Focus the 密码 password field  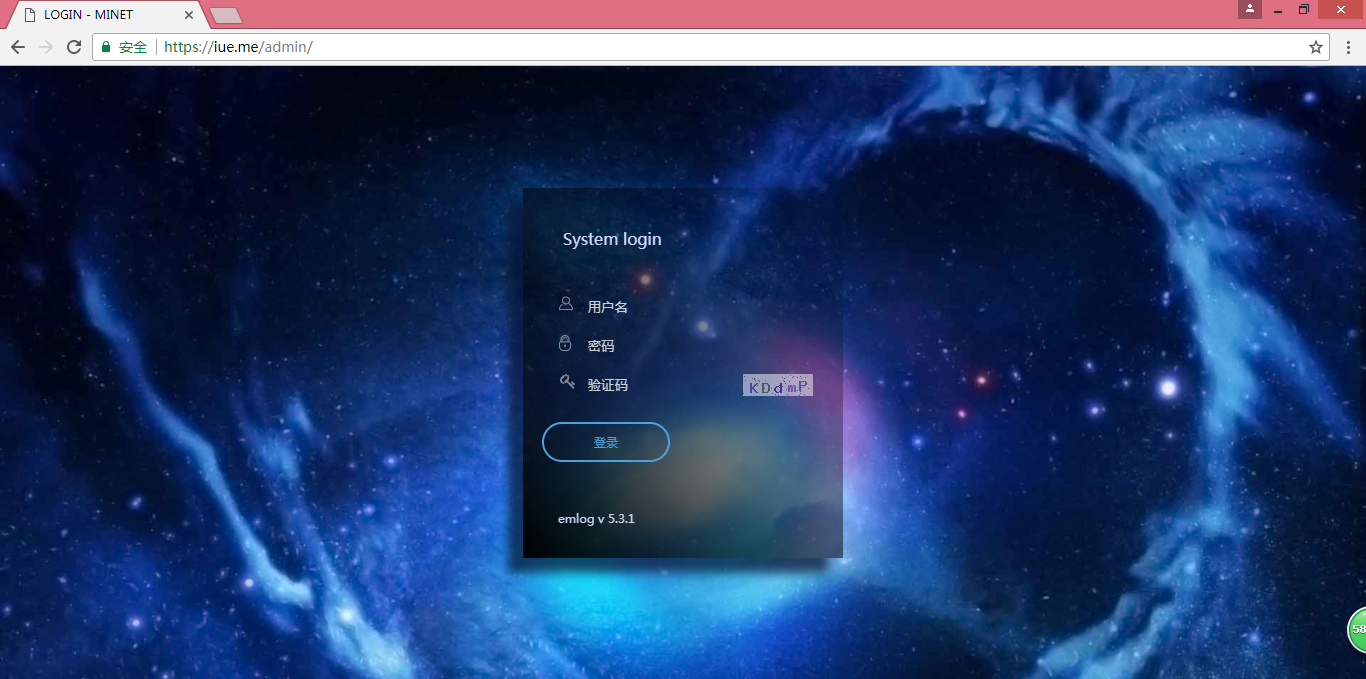click(700, 346)
